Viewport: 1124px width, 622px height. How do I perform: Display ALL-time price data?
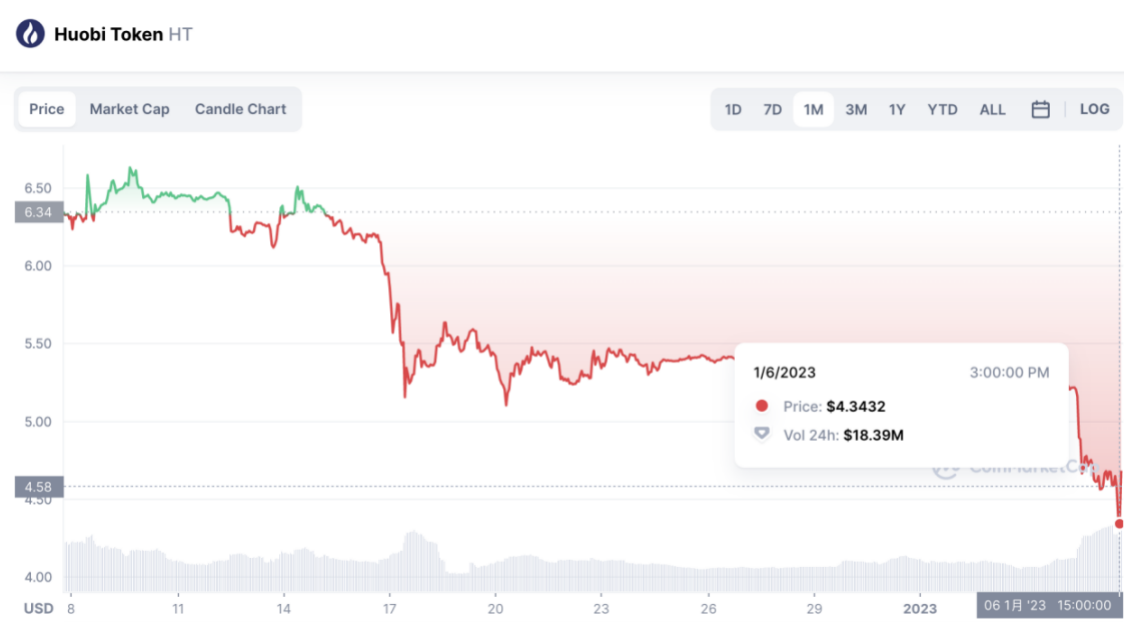pyautogui.click(x=992, y=109)
